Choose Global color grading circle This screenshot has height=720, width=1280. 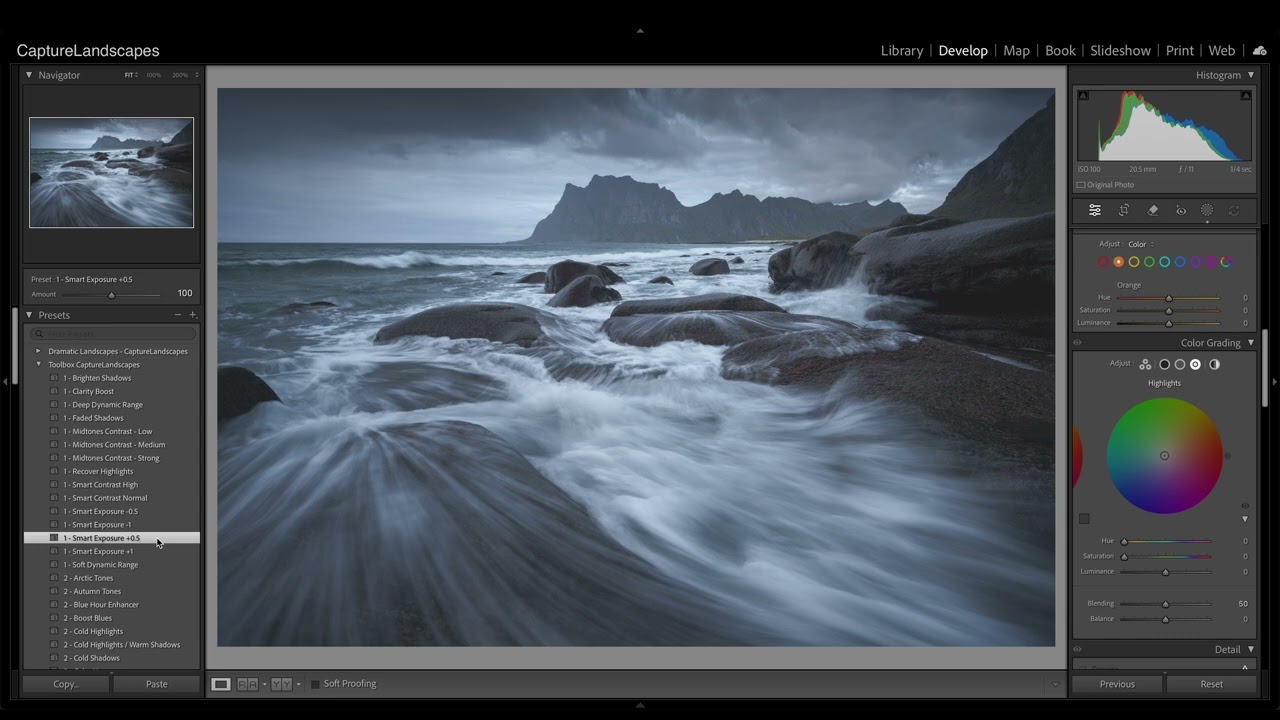click(1214, 364)
